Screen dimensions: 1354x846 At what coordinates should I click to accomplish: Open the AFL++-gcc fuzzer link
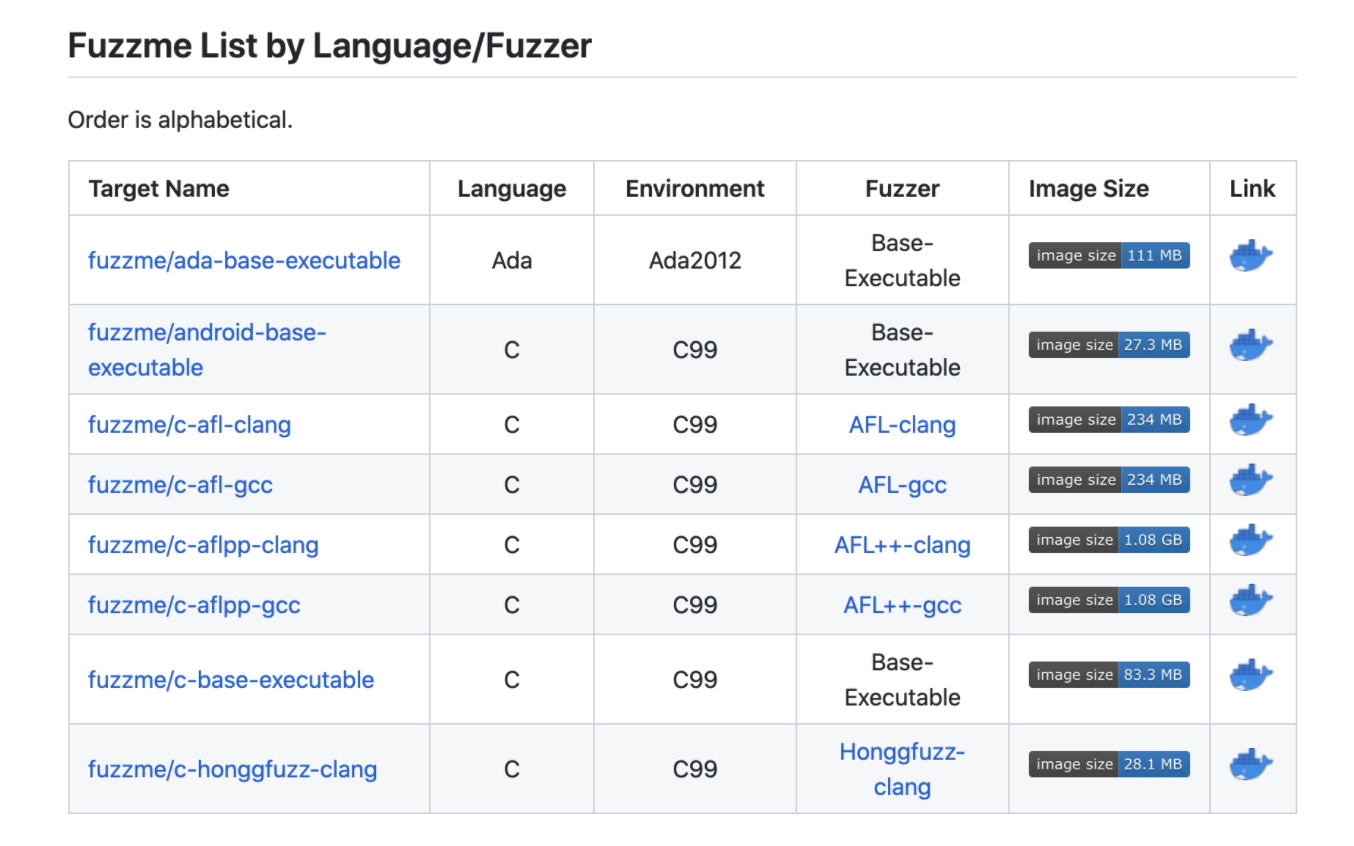pyautogui.click(x=901, y=605)
